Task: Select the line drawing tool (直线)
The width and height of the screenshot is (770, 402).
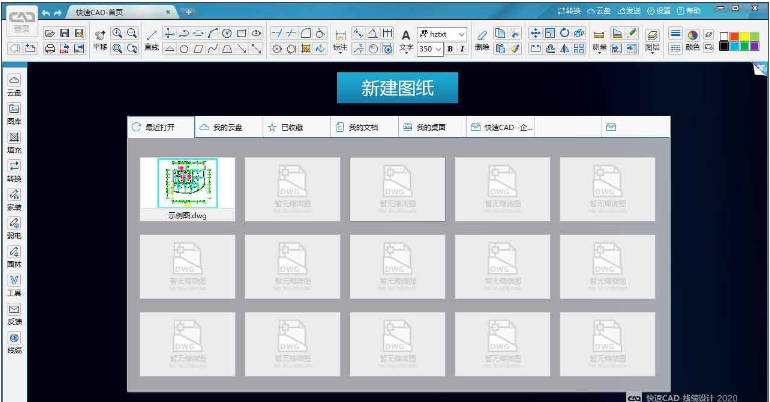Action: [152, 34]
